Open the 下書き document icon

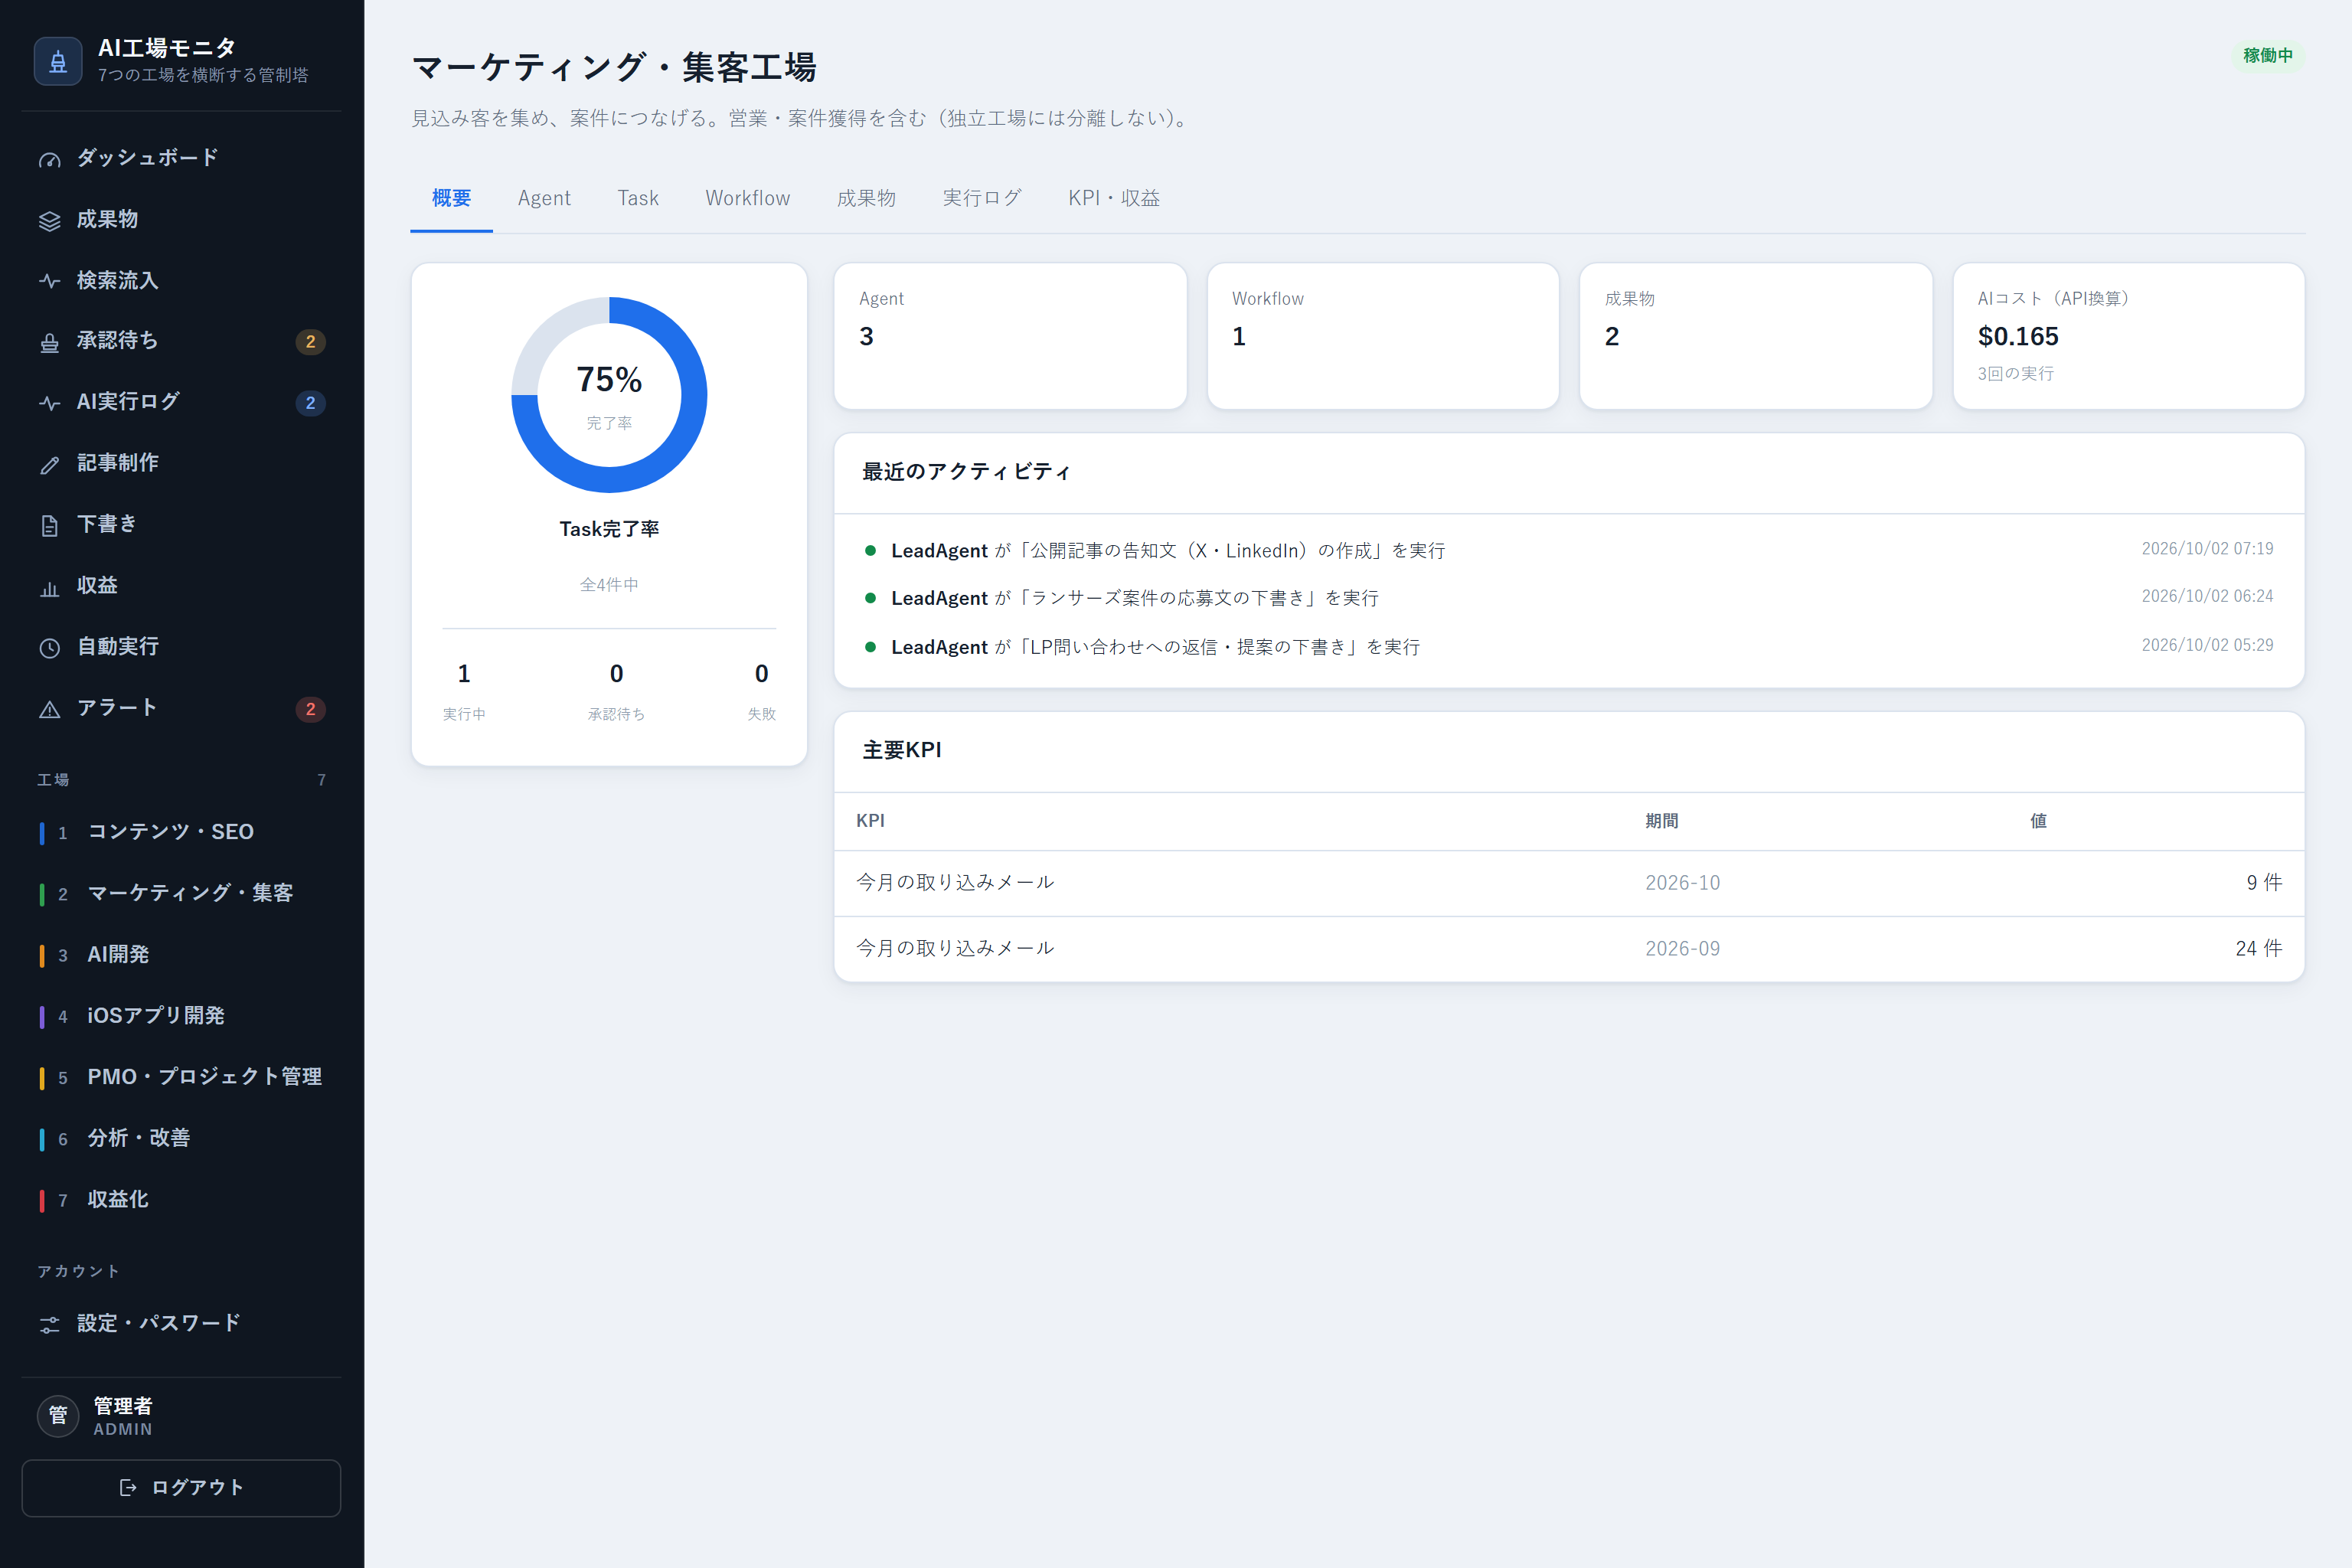click(49, 526)
